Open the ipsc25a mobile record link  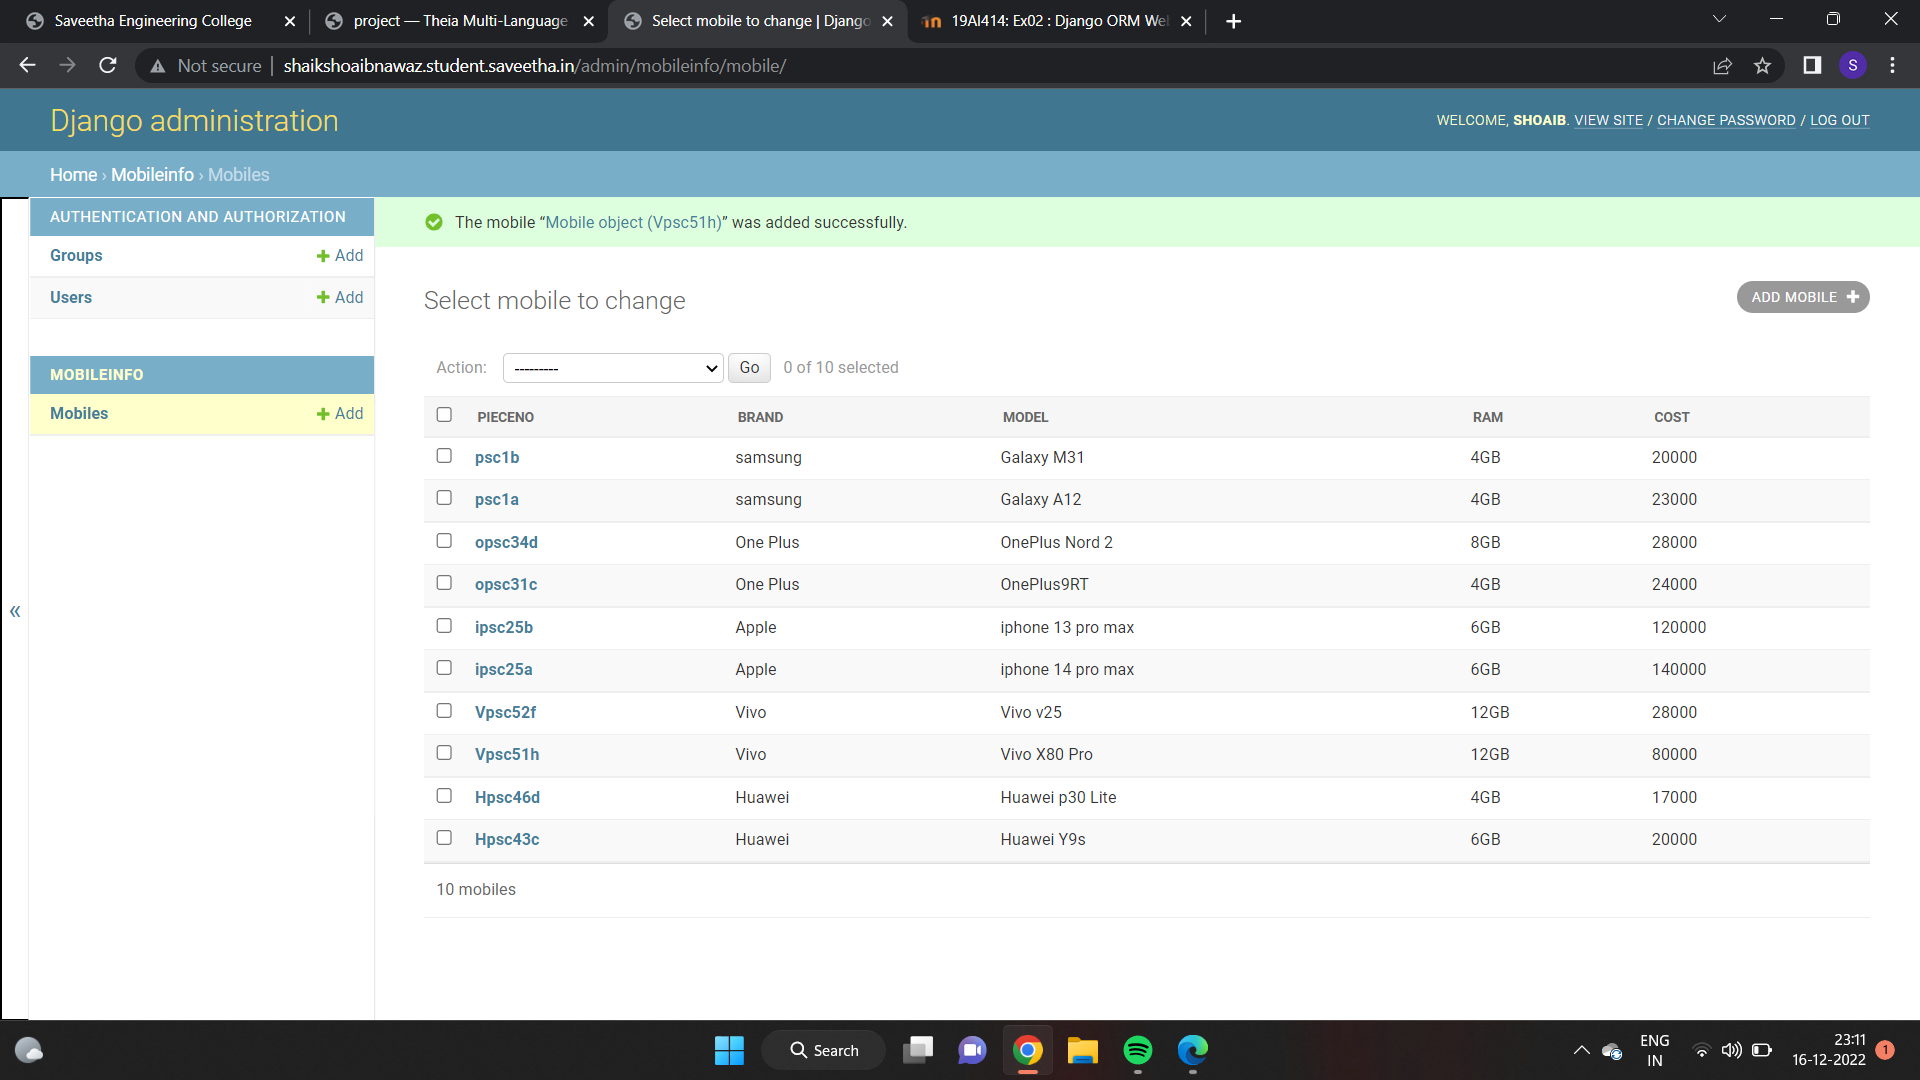coord(503,669)
